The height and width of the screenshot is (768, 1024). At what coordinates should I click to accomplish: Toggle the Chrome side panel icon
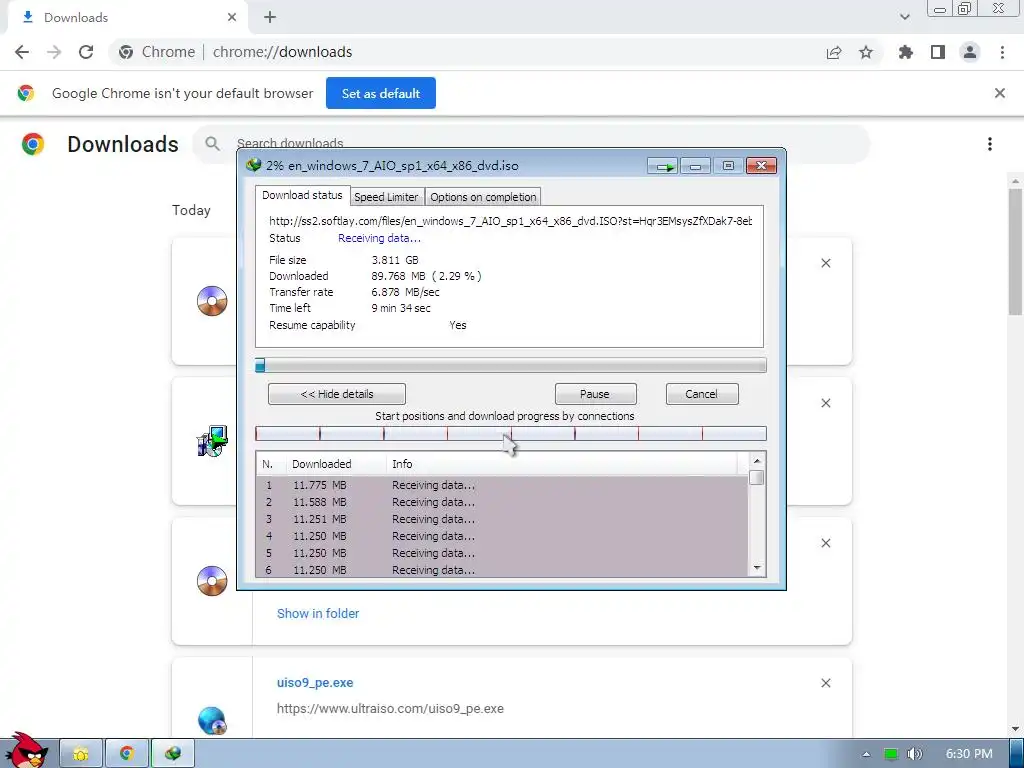[938, 52]
